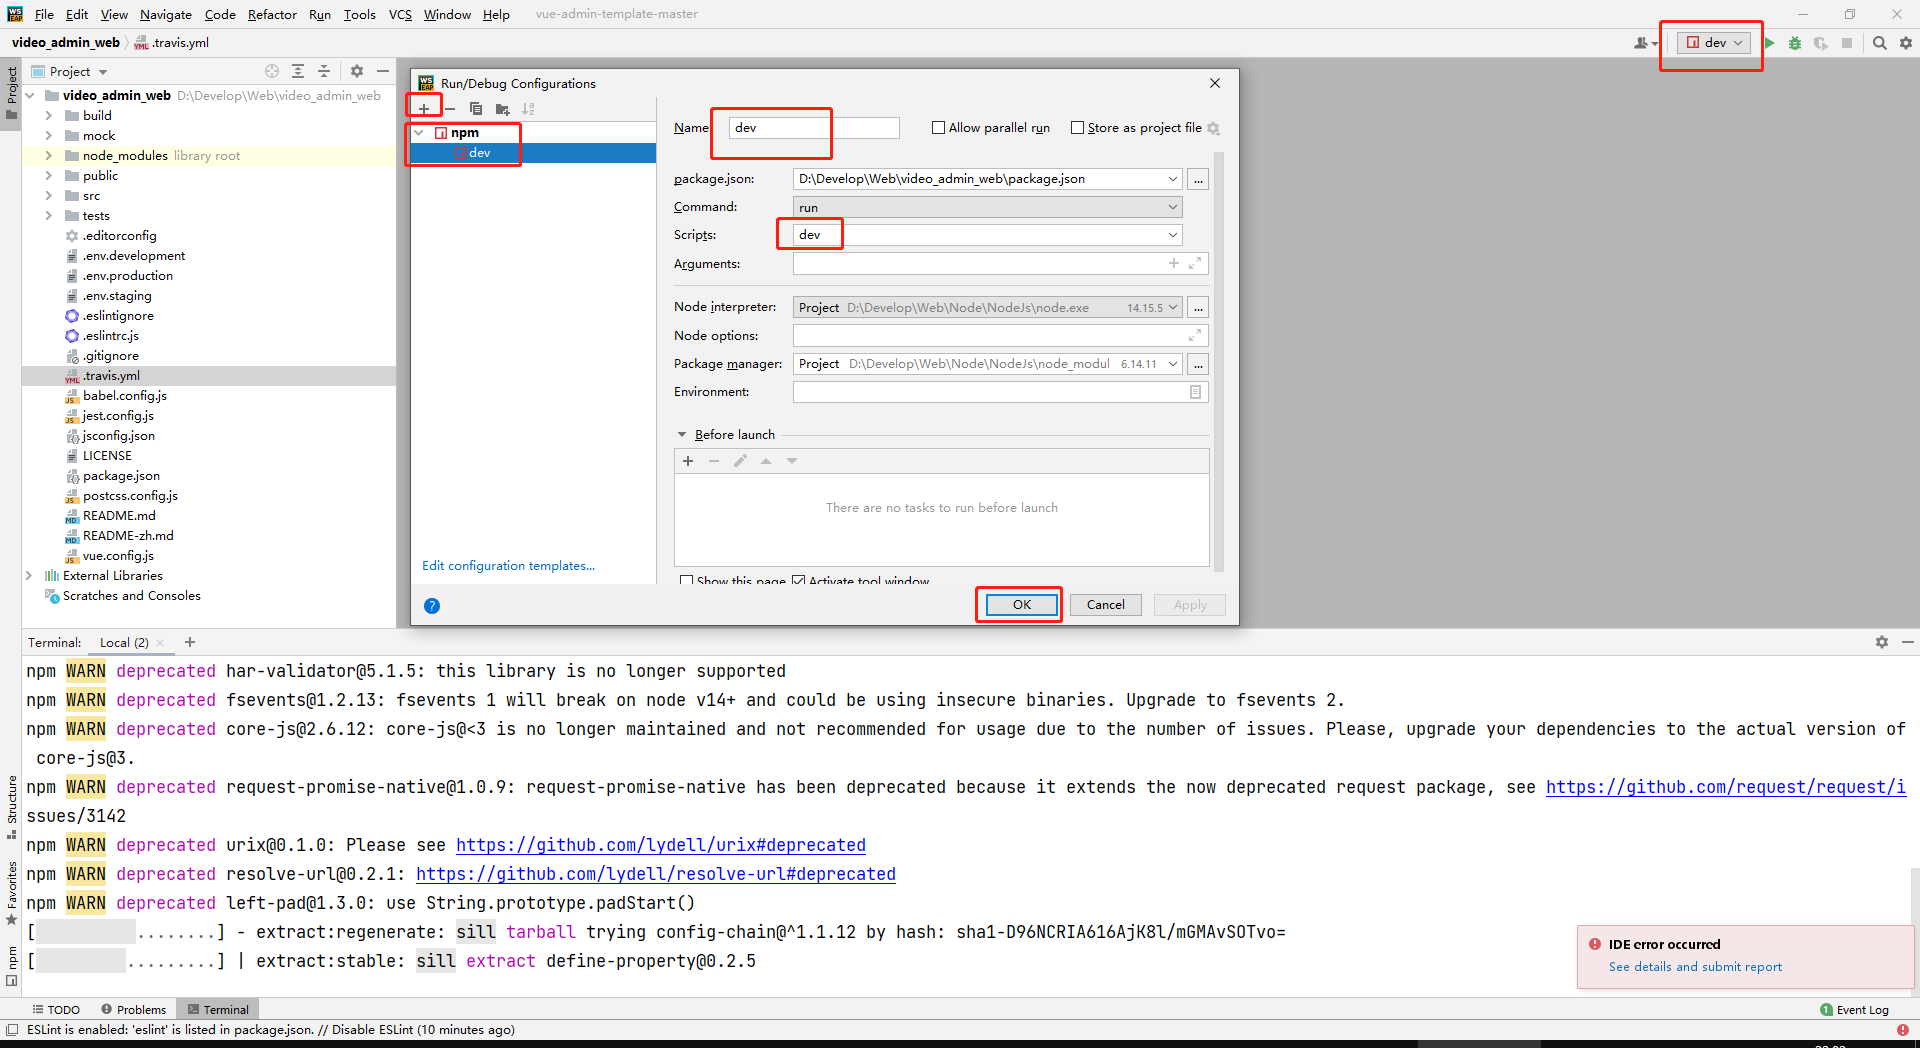Screen dimensions: 1920x1048
Task: Click the OK button
Action: click(1021, 605)
